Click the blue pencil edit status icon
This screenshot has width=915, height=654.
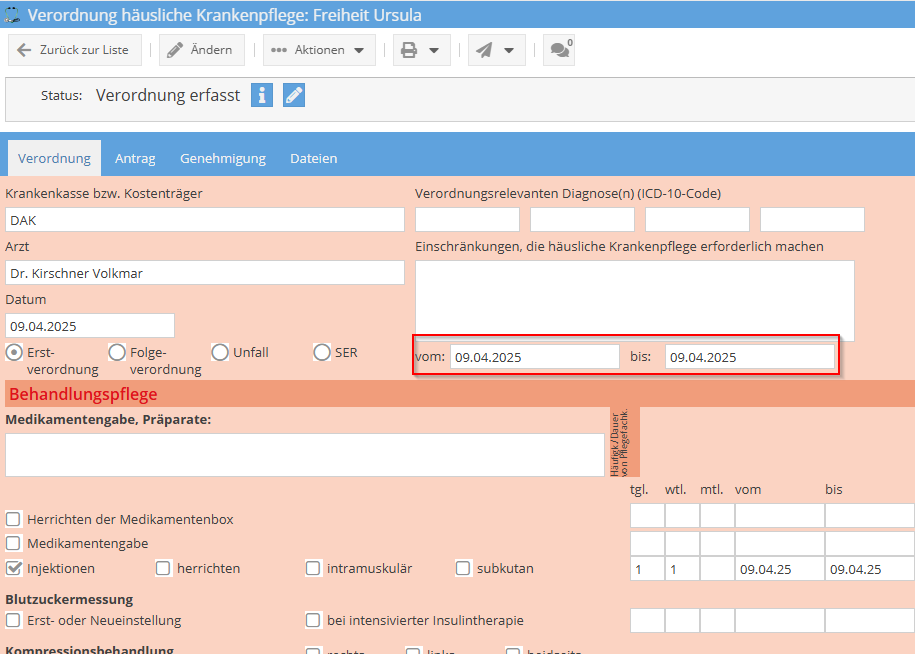point(293,95)
